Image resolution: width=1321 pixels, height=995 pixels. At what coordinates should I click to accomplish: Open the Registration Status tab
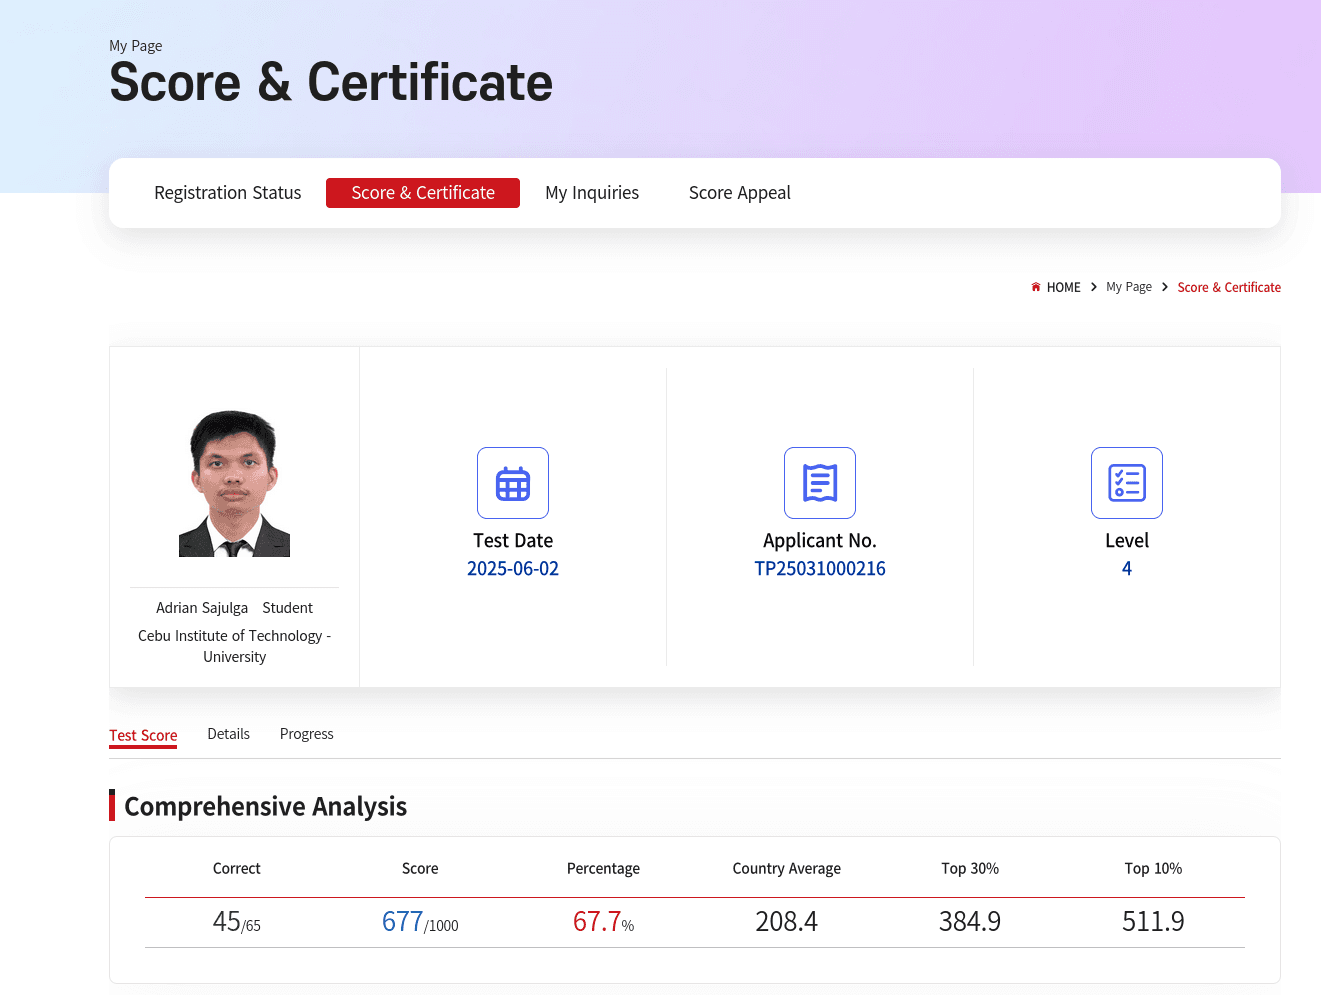tap(227, 193)
